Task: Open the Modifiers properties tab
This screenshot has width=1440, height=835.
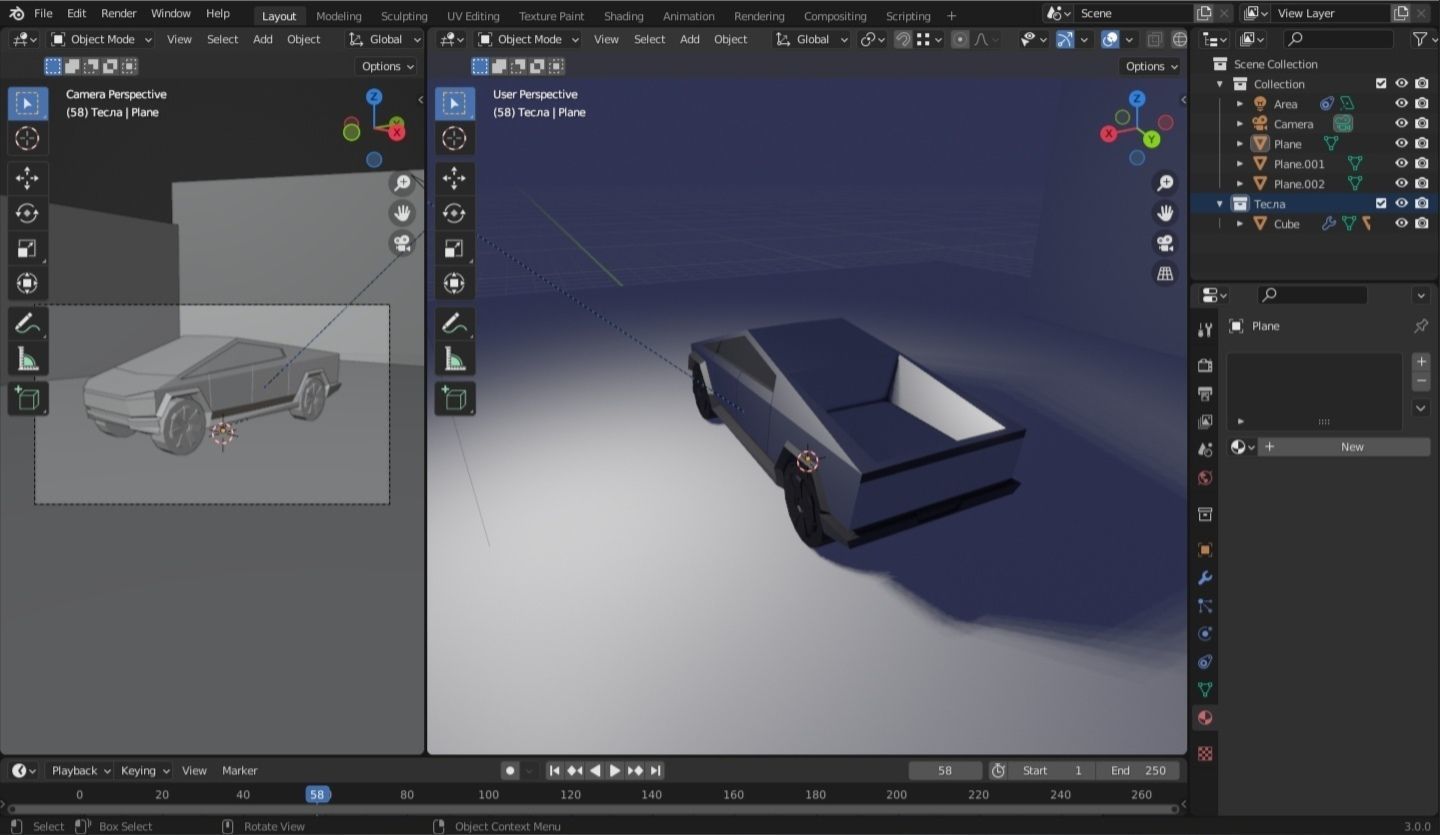Action: tap(1205, 578)
